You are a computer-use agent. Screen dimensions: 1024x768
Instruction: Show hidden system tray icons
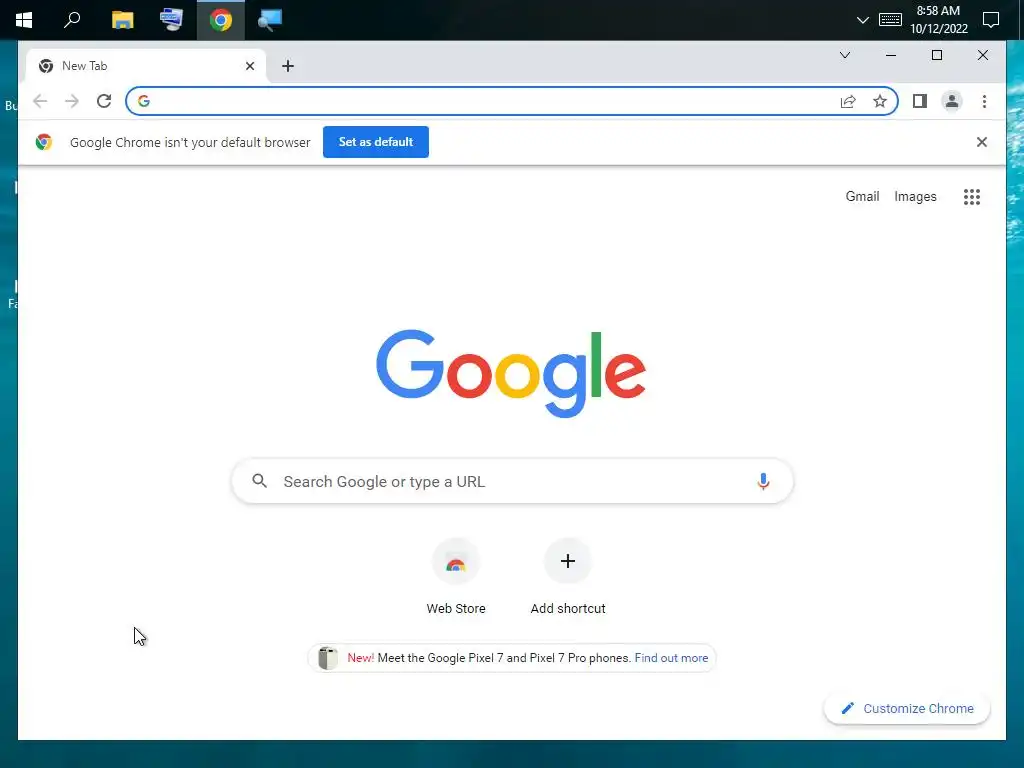click(x=862, y=20)
